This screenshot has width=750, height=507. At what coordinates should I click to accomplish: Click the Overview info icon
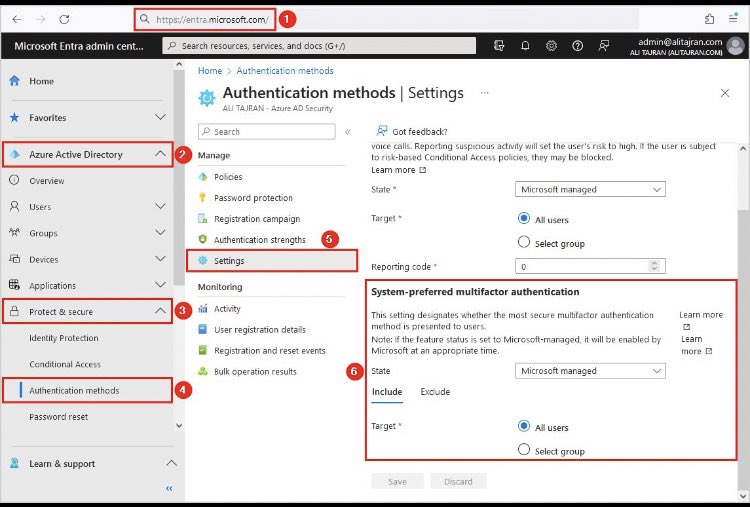tap(14, 180)
